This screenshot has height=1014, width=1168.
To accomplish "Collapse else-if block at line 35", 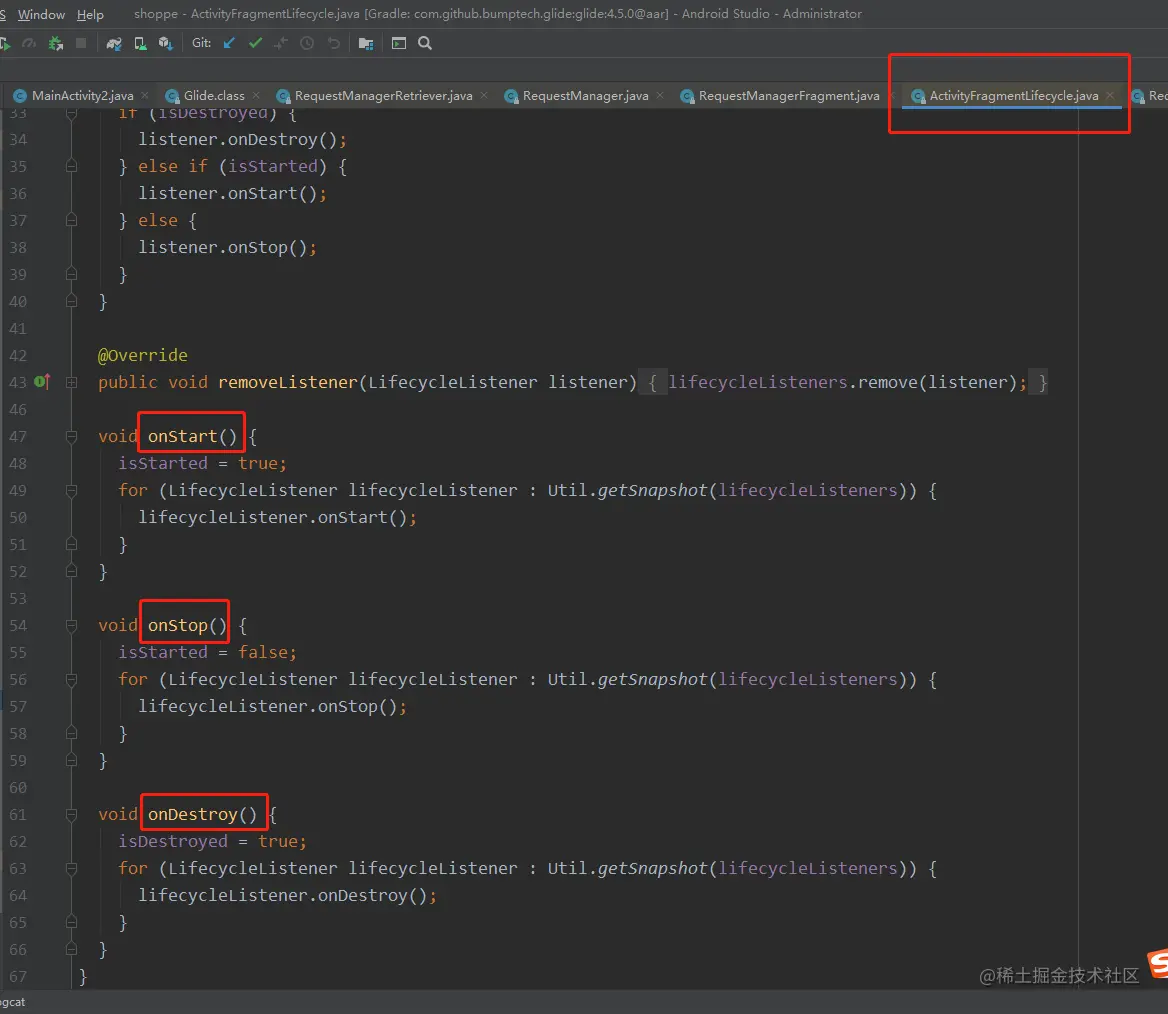I will 72,166.
